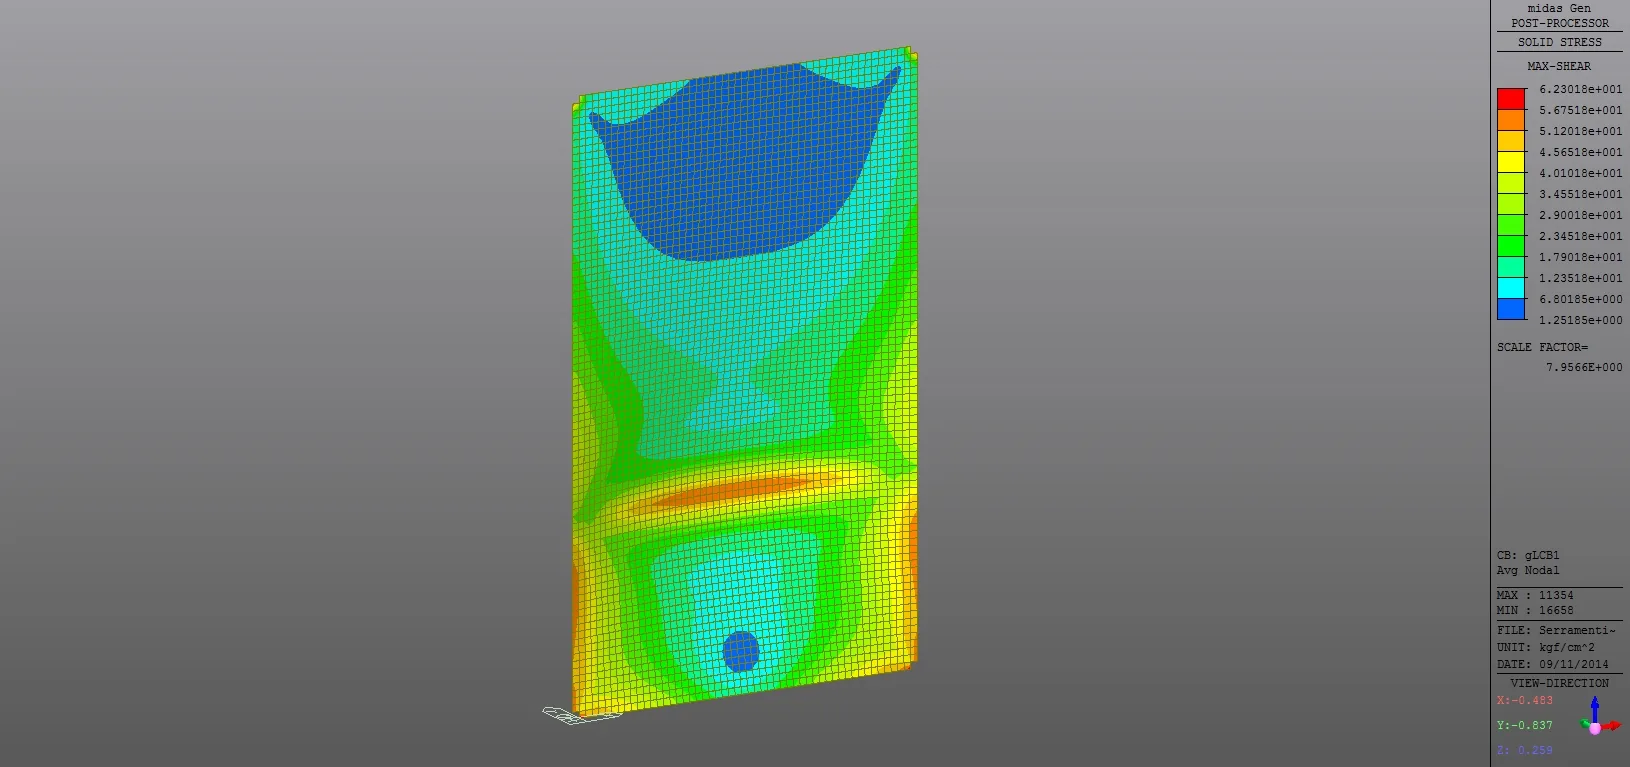Pick the swatch between 5.12018e+001 and 4.56518e+001
Image resolution: width=1630 pixels, height=767 pixels.
(1511, 141)
